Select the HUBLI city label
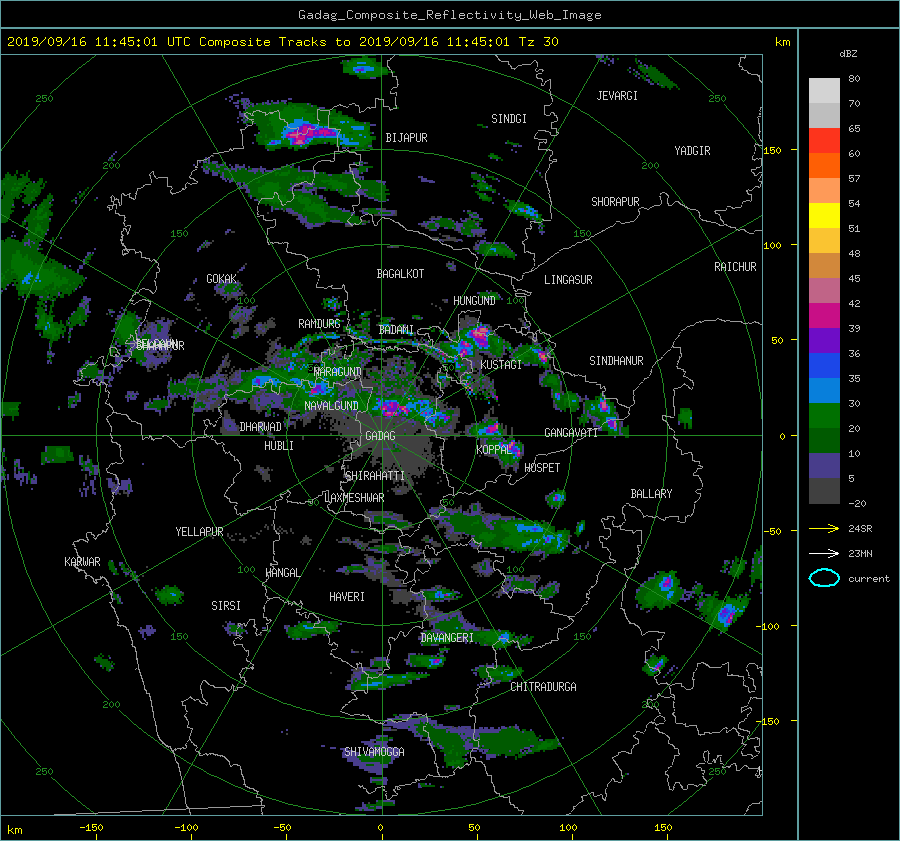Screen dimensions: 900x841 279,445
